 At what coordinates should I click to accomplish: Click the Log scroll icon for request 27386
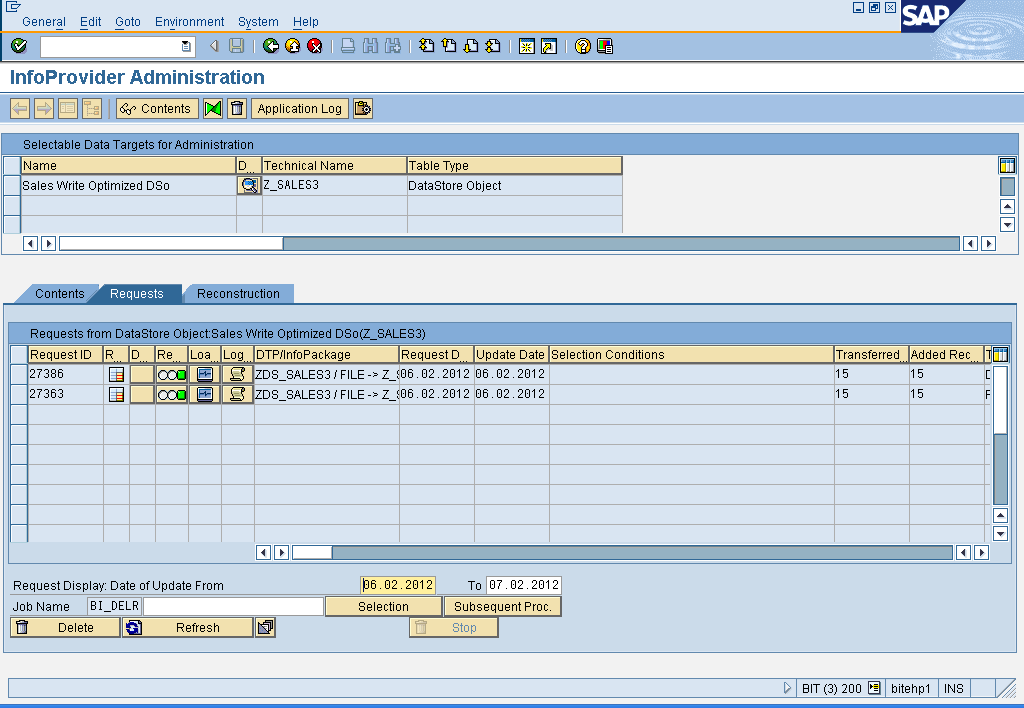point(237,374)
